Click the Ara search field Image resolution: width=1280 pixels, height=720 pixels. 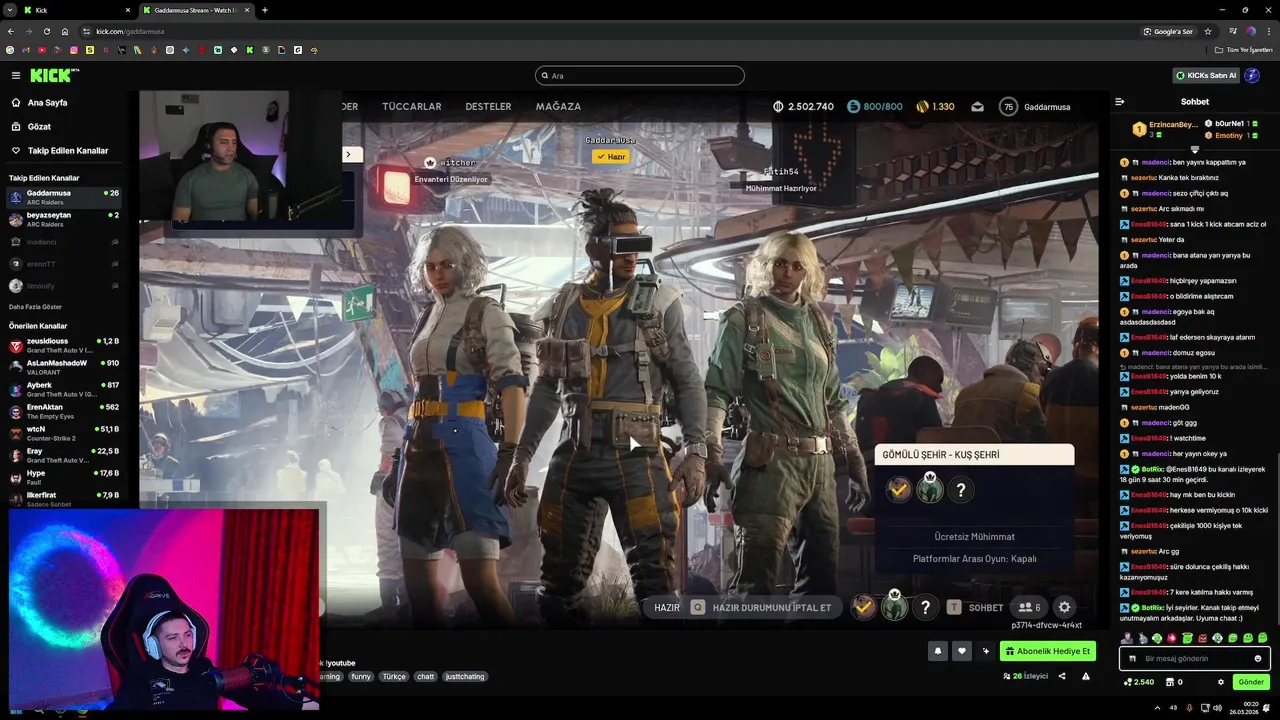pos(640,75)
